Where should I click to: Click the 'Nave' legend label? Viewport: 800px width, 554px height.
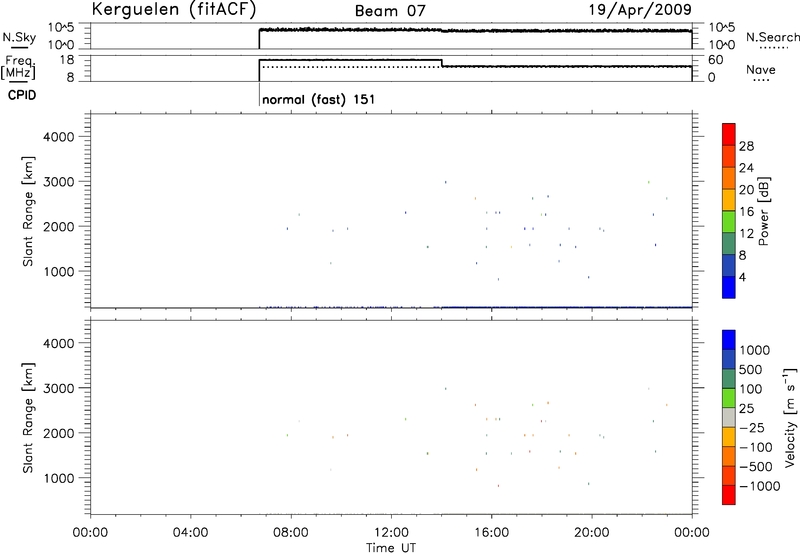coord(761,69)
